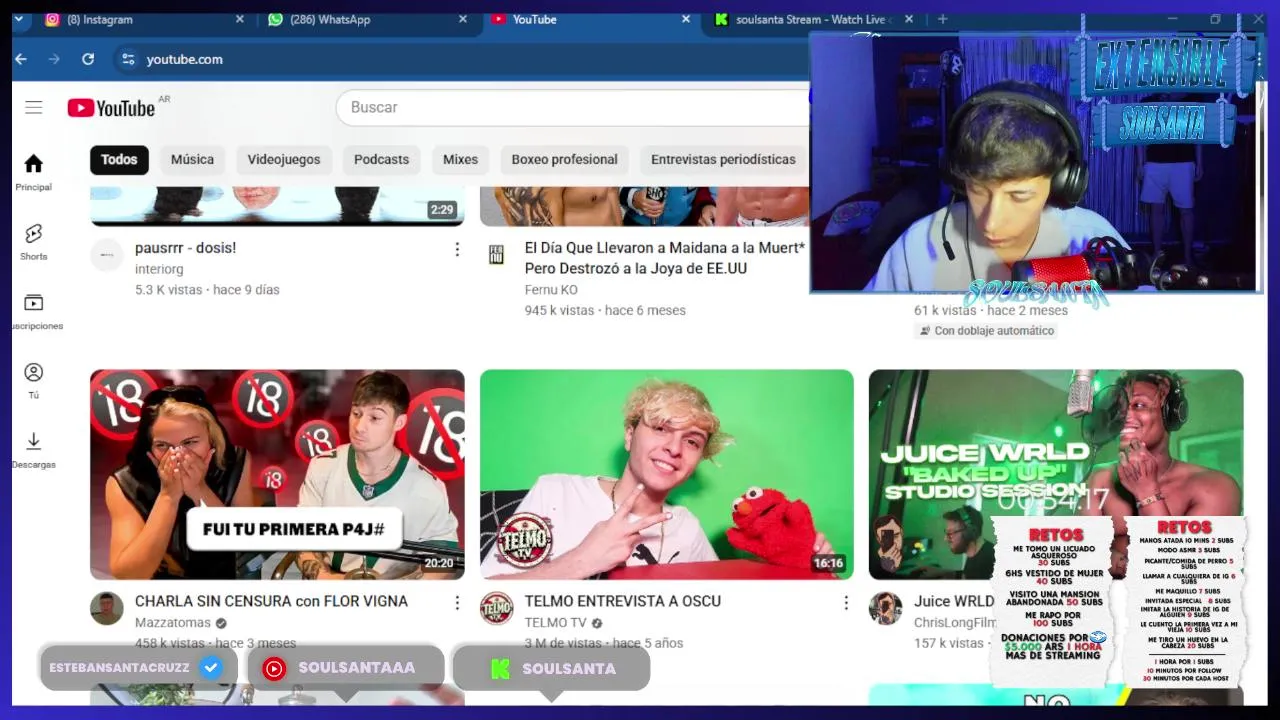This screenshot has width=1280, height=720.
Task: Open Shorts from the sidebar
Action: (x=34, y=242)
